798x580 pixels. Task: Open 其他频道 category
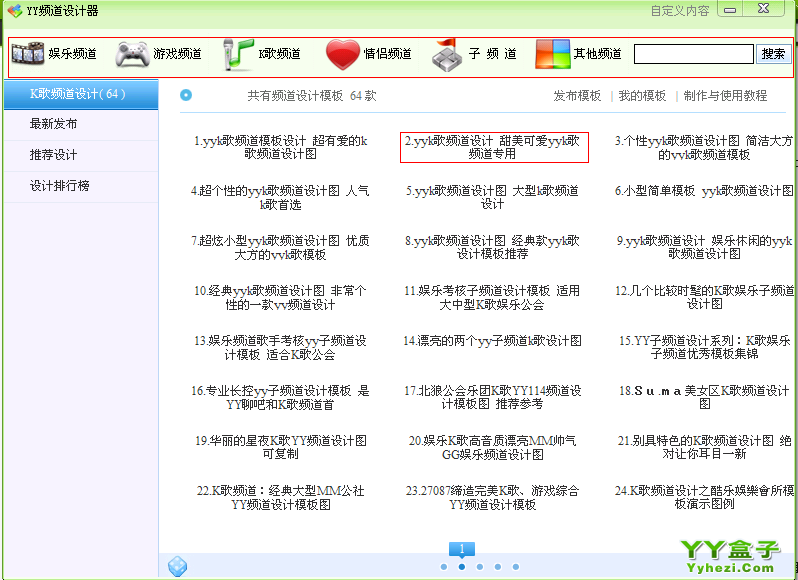point(597,53)
